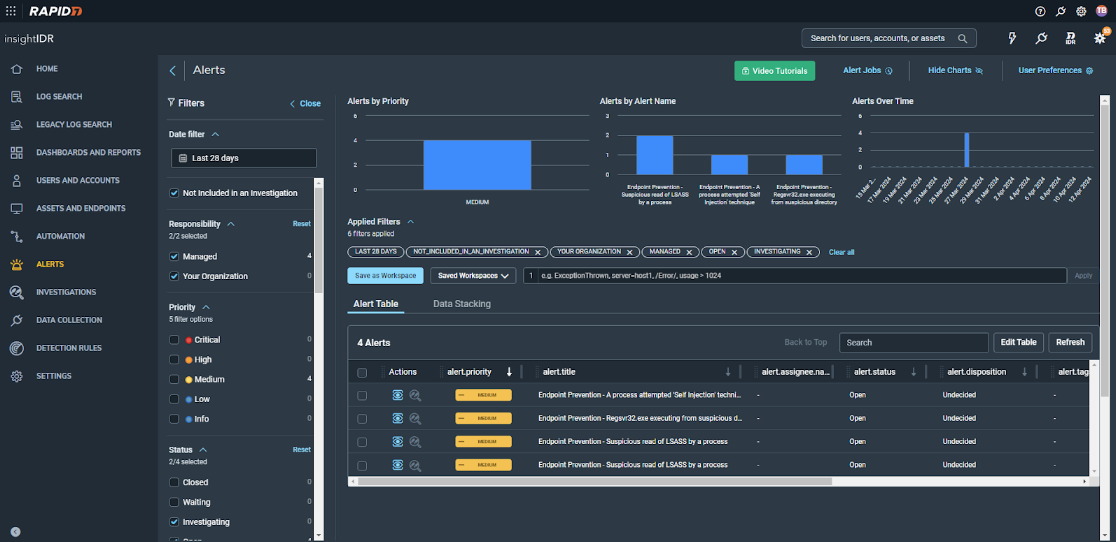Open the Last 28 days date filter
The image size is (1116, 542).
pos(243,158)
